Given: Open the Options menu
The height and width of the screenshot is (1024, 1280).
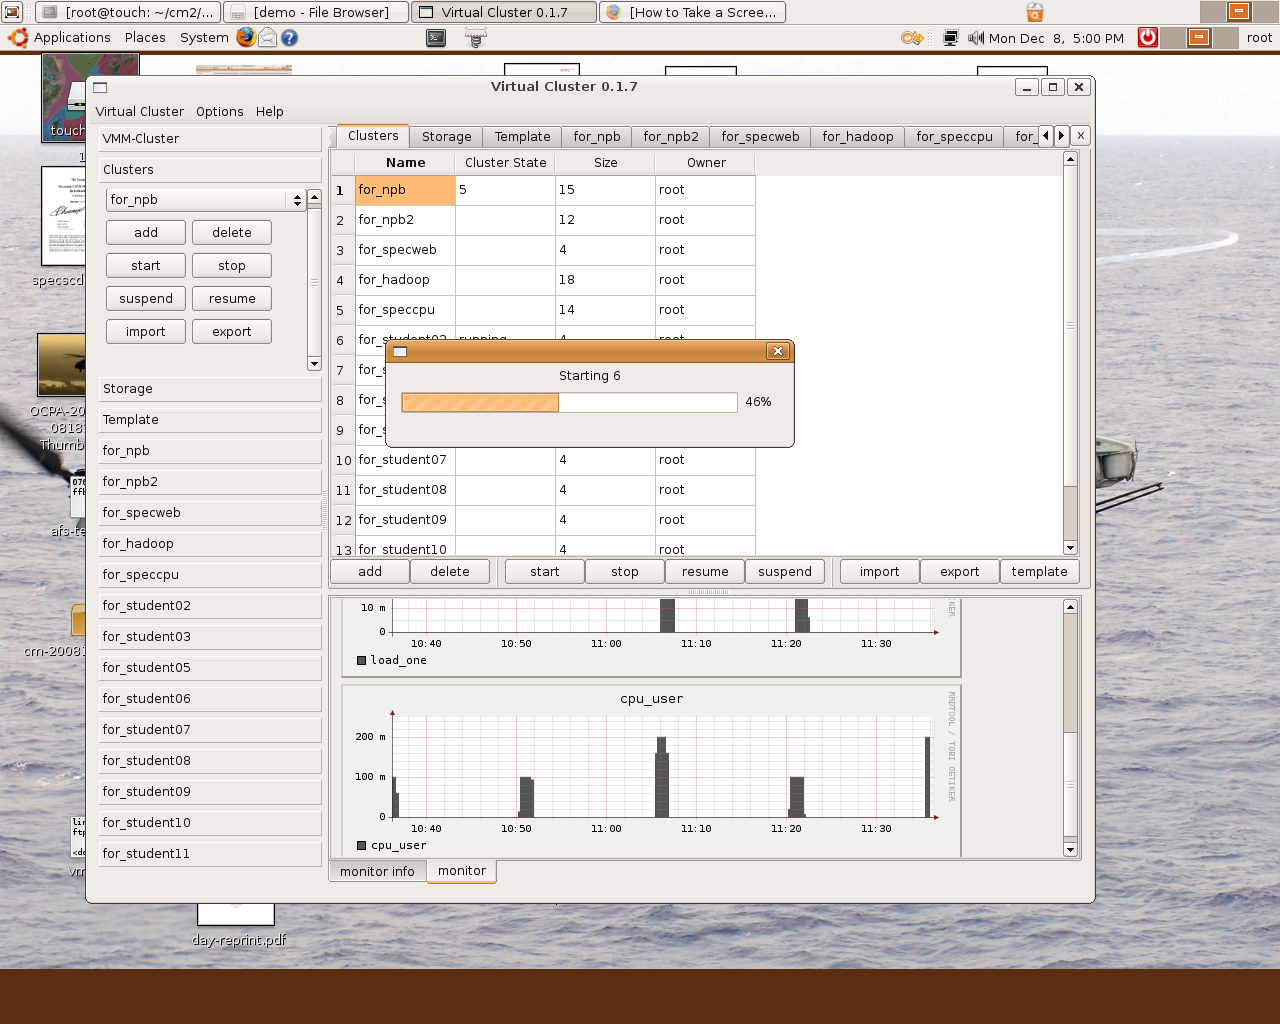Looking at the screenshot, I should pos(219,112).
